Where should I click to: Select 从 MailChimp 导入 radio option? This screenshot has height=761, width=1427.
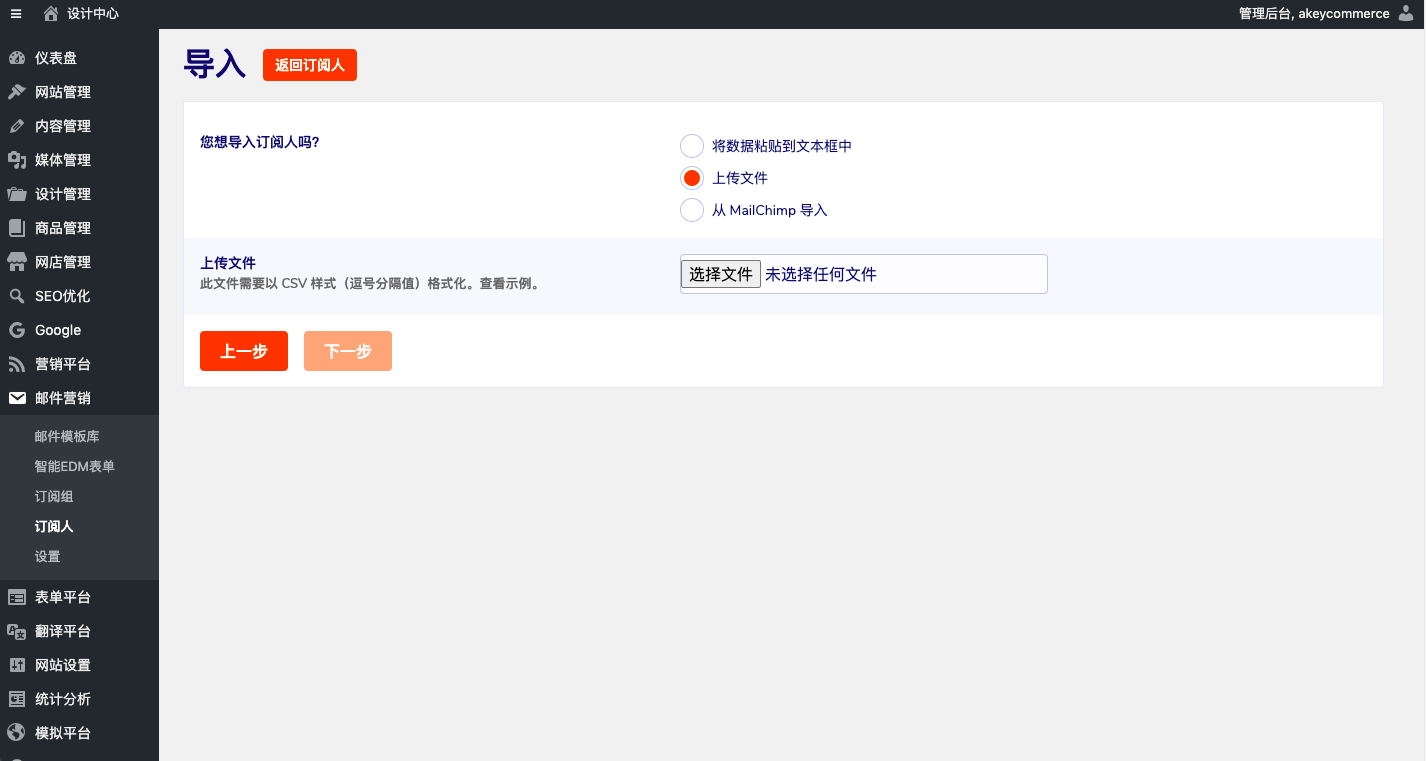point(692,210)
